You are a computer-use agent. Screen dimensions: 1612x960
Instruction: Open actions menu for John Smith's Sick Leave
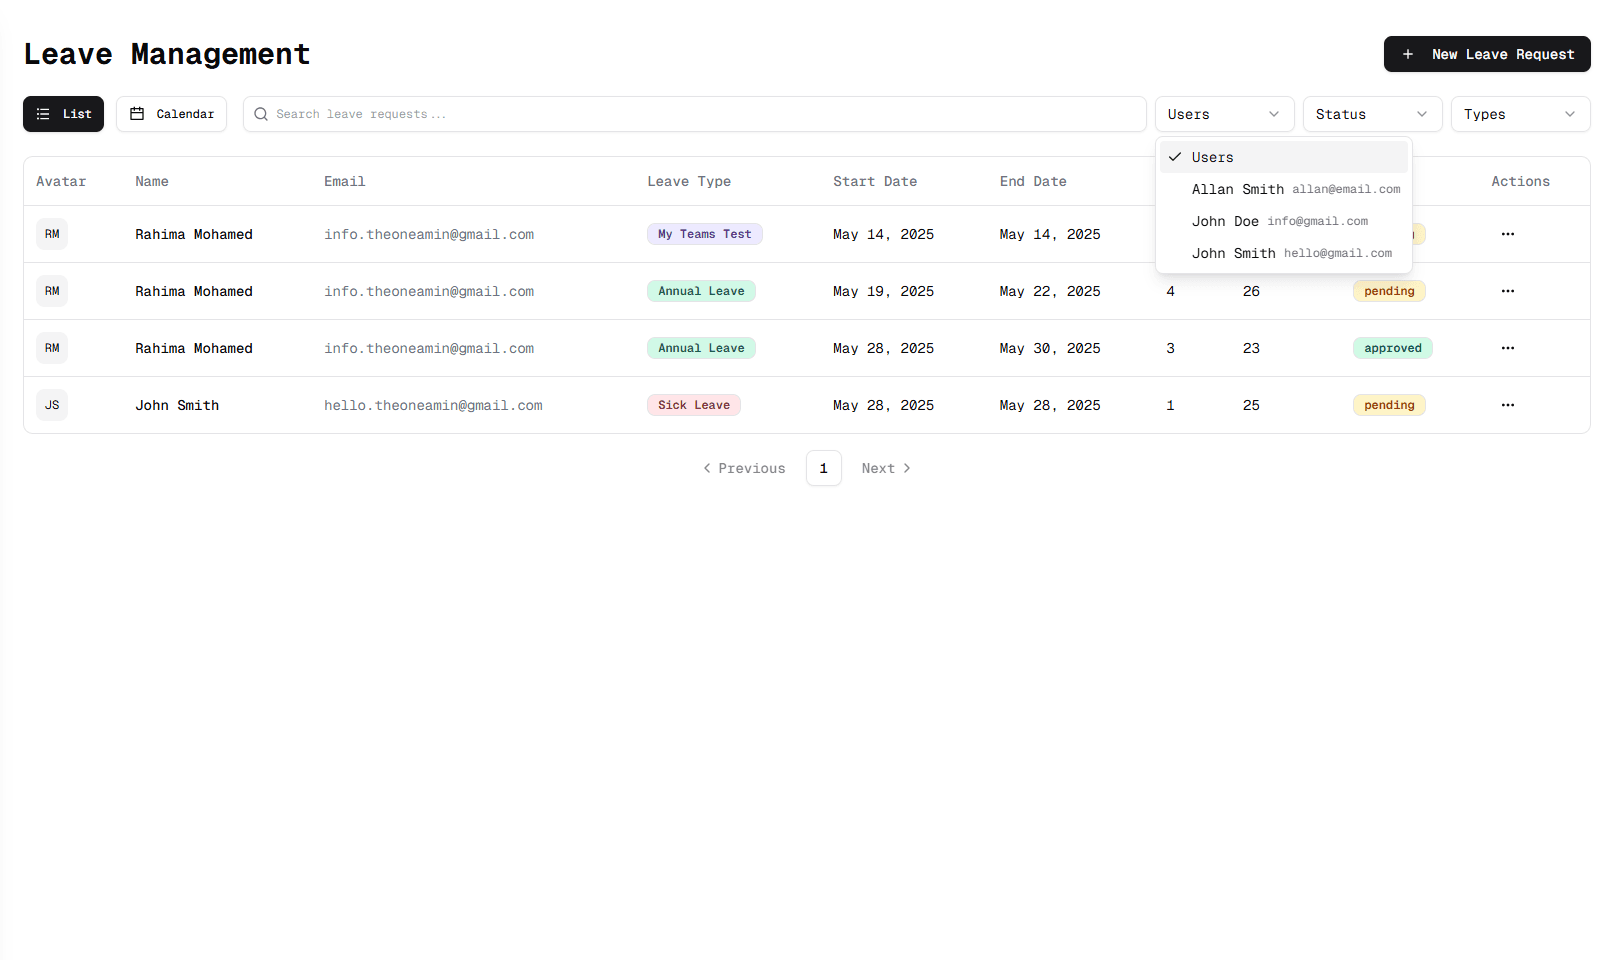1507,405
